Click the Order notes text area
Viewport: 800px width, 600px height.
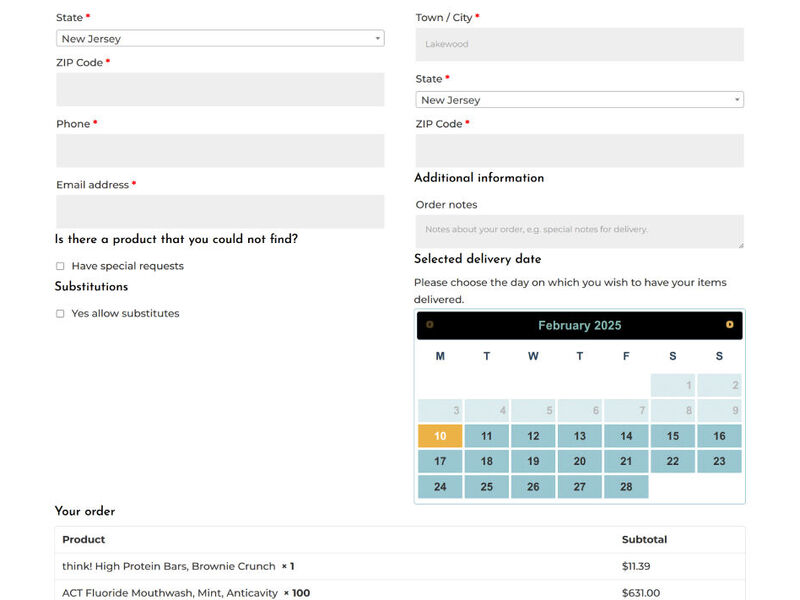(580, 231)
